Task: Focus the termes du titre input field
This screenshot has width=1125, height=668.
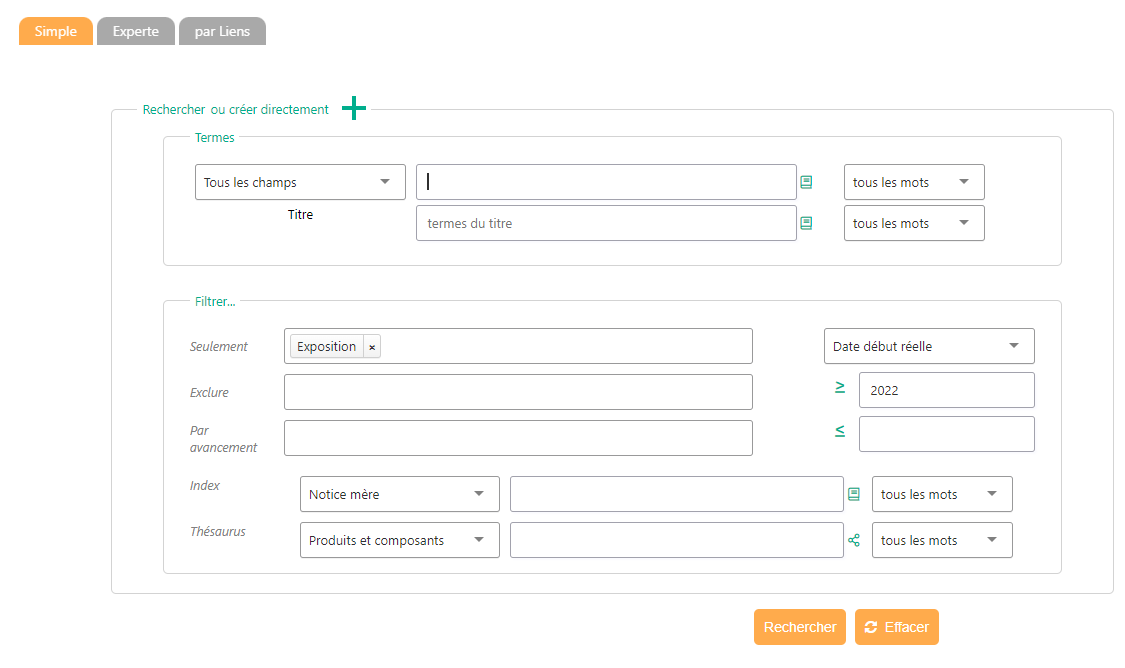Action: point(605,223)
